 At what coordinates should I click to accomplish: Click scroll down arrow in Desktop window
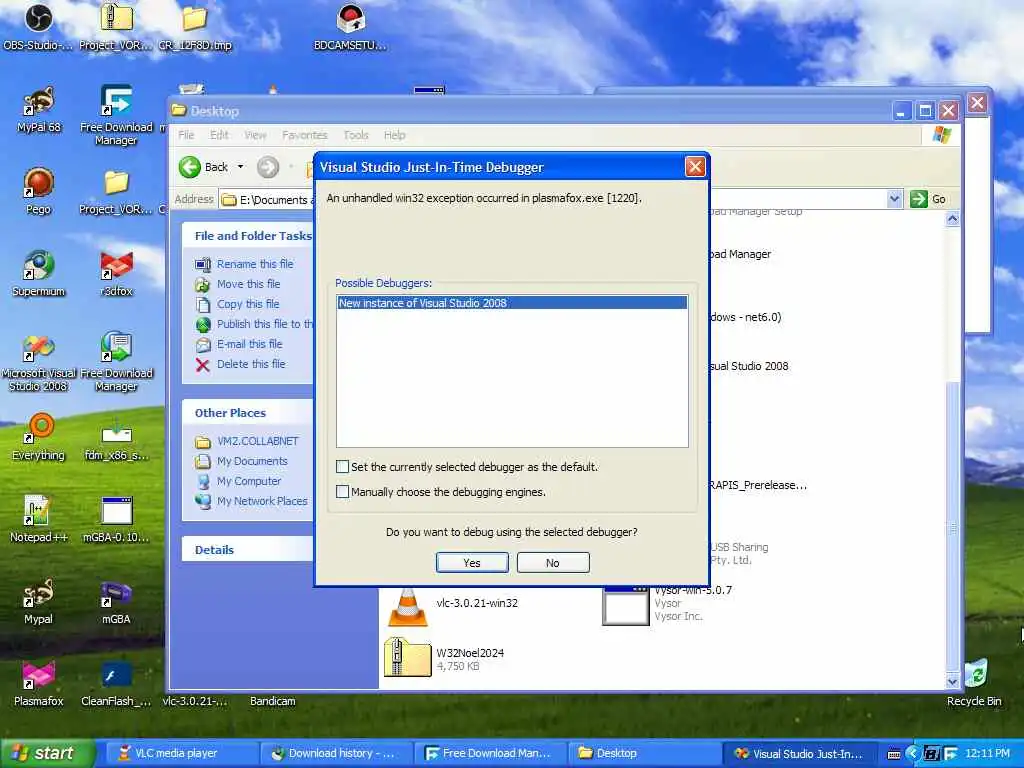pyautogui.click(x=953, y=681)
